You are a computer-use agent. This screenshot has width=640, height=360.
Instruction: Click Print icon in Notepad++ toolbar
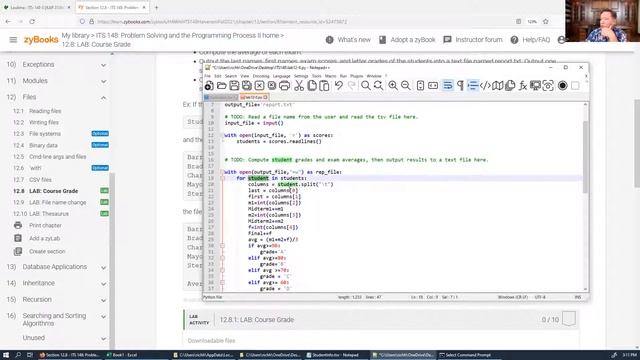tap(284, 85)
